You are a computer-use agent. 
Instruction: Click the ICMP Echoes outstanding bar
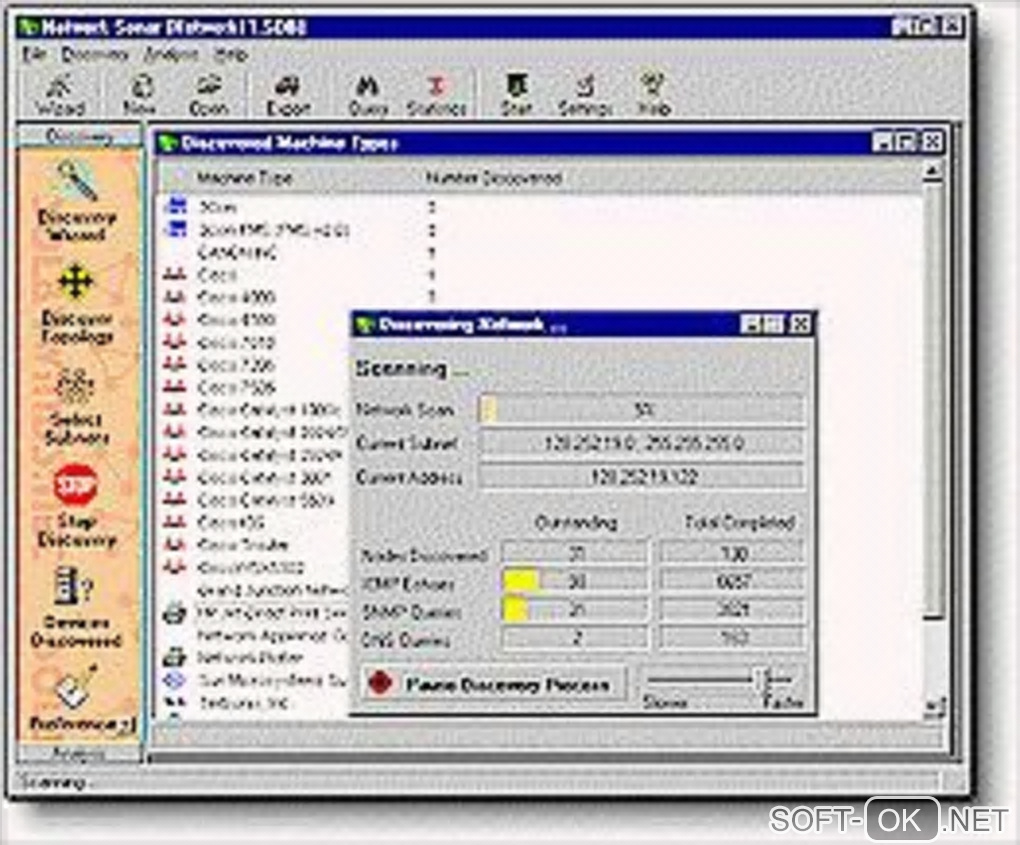pyautogui.click(x=575, y=581)
